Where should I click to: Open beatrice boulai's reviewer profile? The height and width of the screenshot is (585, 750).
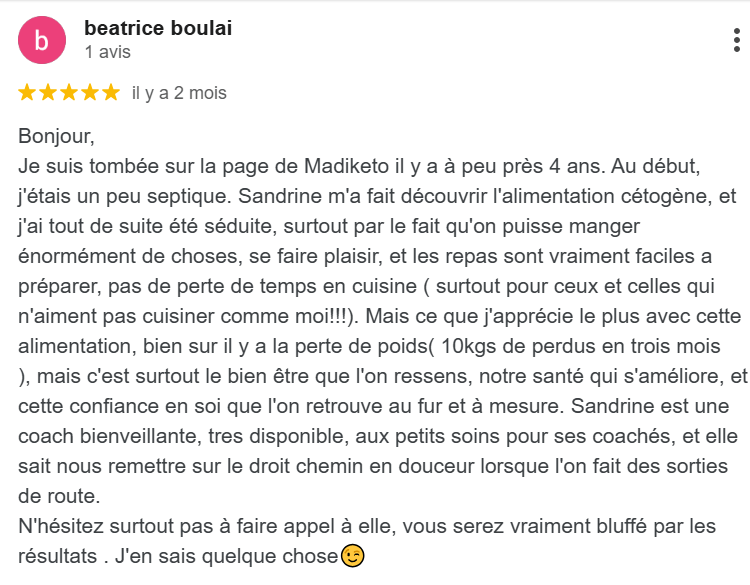tap(158, 28)
